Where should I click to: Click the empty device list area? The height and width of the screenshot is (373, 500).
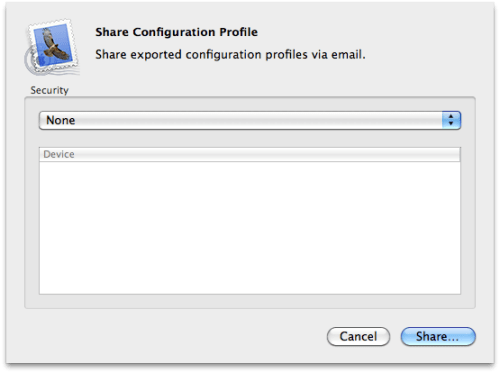click(x=250, y=228)
